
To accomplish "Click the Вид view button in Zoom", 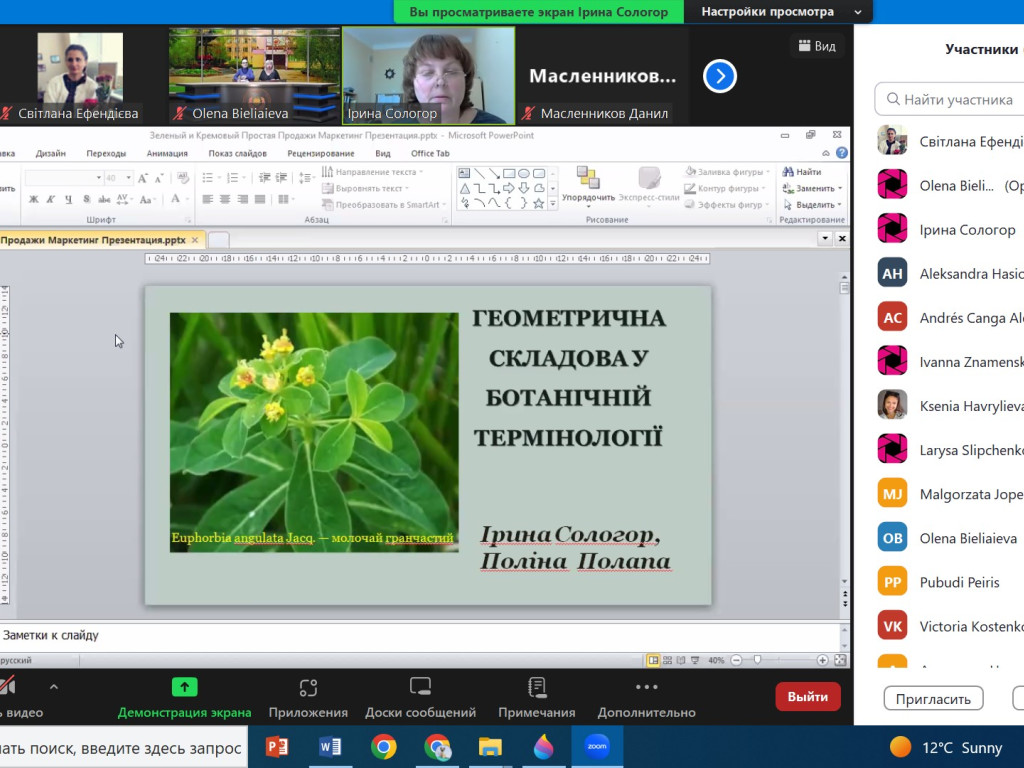I will click(x=817, y=46).
